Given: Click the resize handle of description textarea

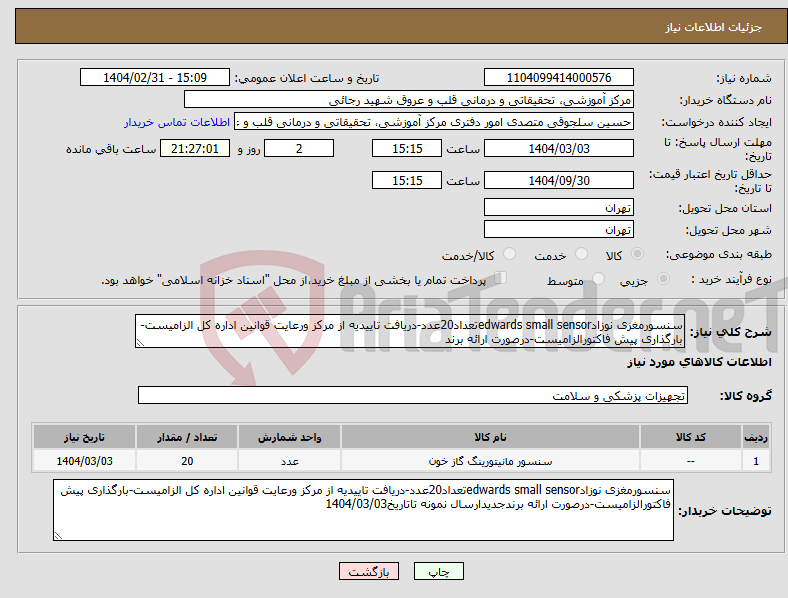Looking at the screenshot, I should pos(140,343).
